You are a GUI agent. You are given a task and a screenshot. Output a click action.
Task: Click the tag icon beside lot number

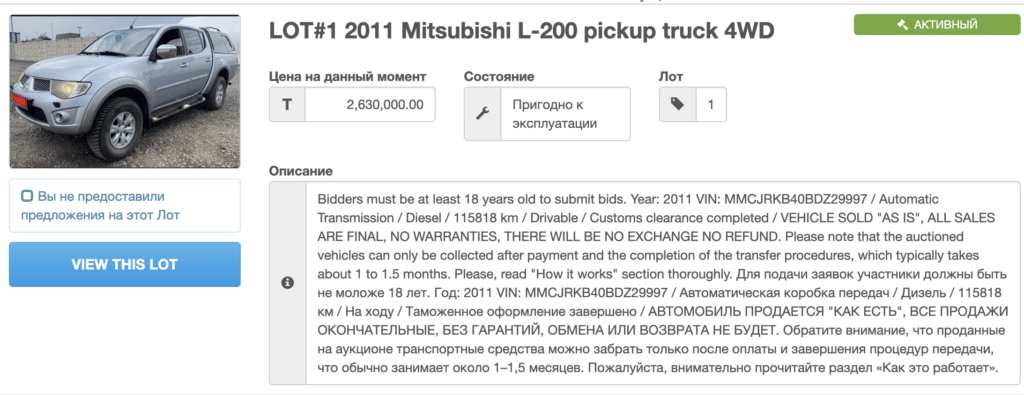coord(677,104)
